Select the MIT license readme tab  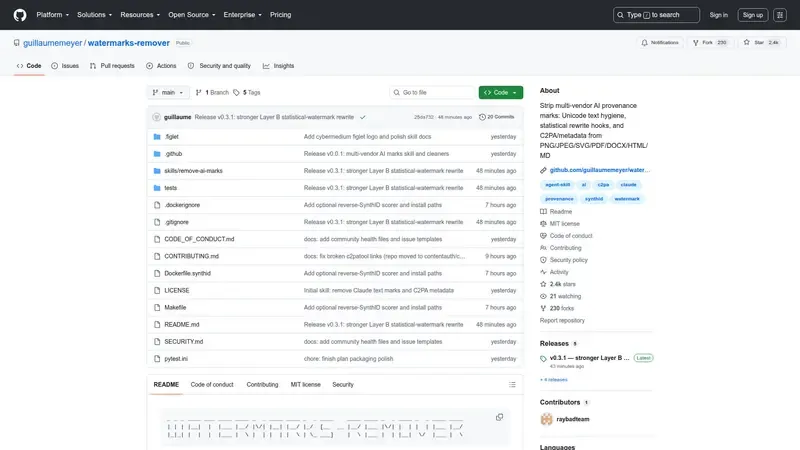306,385
